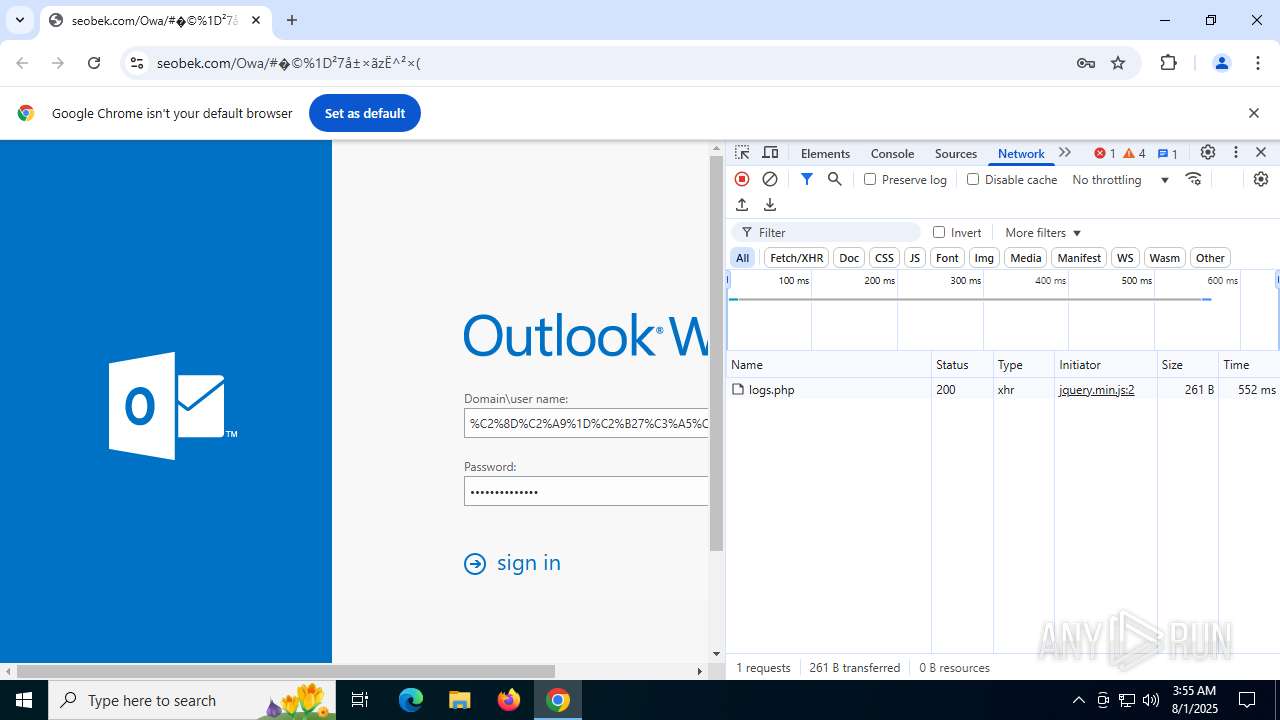Reload the current page
1280x720 pixels.
pos(94,63)
